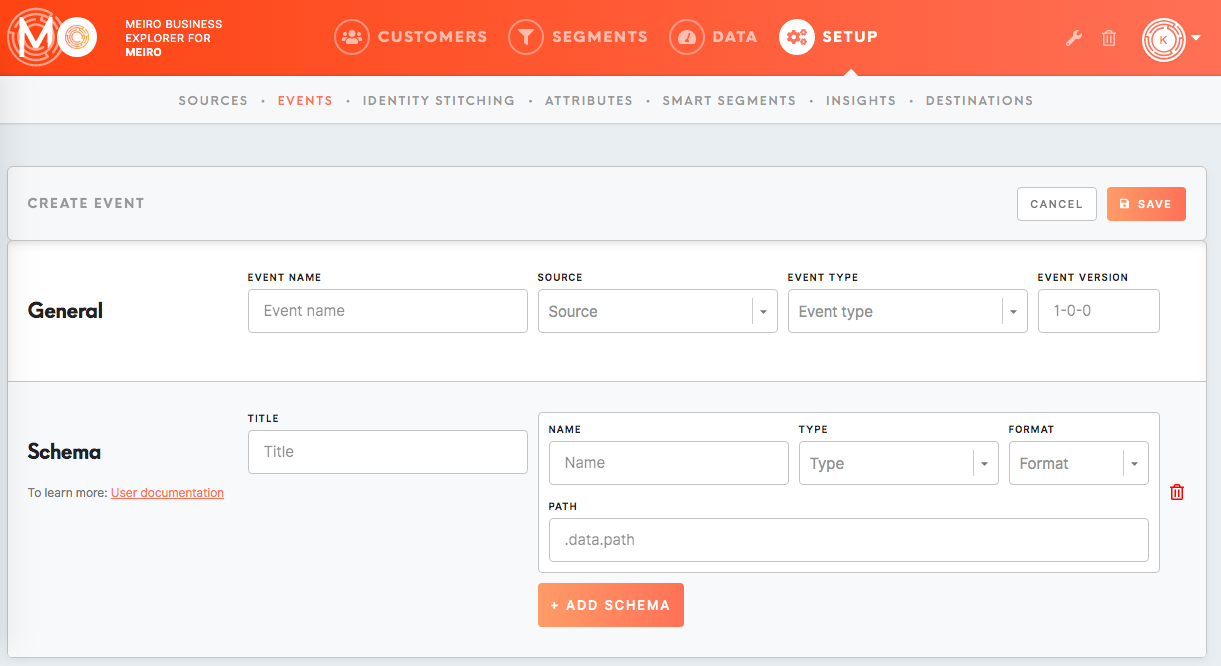Viewport: 1221px width, 666px height.
Task: Focus the Event version field
Action: 1099,311
